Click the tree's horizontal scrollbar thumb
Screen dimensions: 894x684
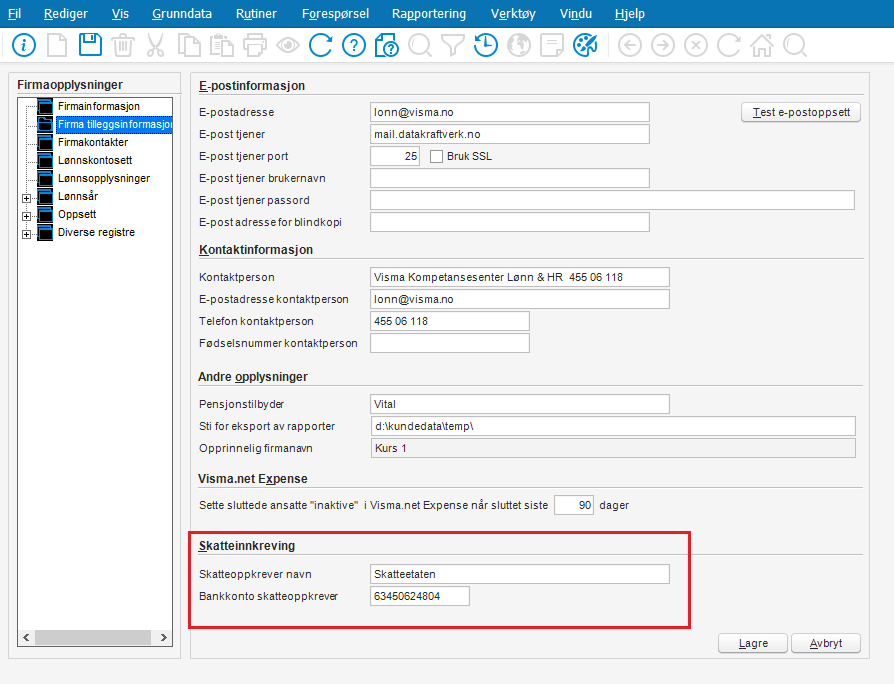click(x=93, y=637)
